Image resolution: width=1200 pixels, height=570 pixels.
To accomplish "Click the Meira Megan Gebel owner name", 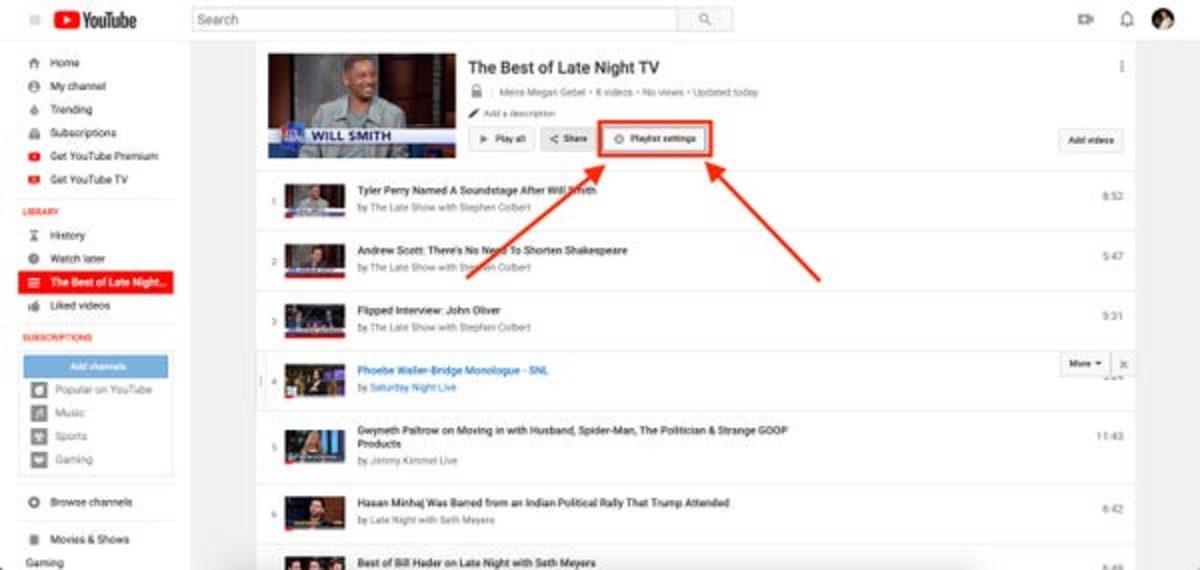I will [x=539, y=92].
